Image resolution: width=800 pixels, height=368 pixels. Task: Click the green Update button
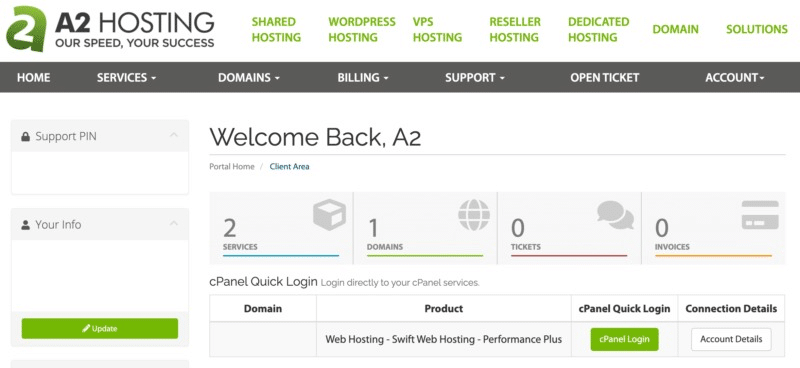[x=100, y=329]
